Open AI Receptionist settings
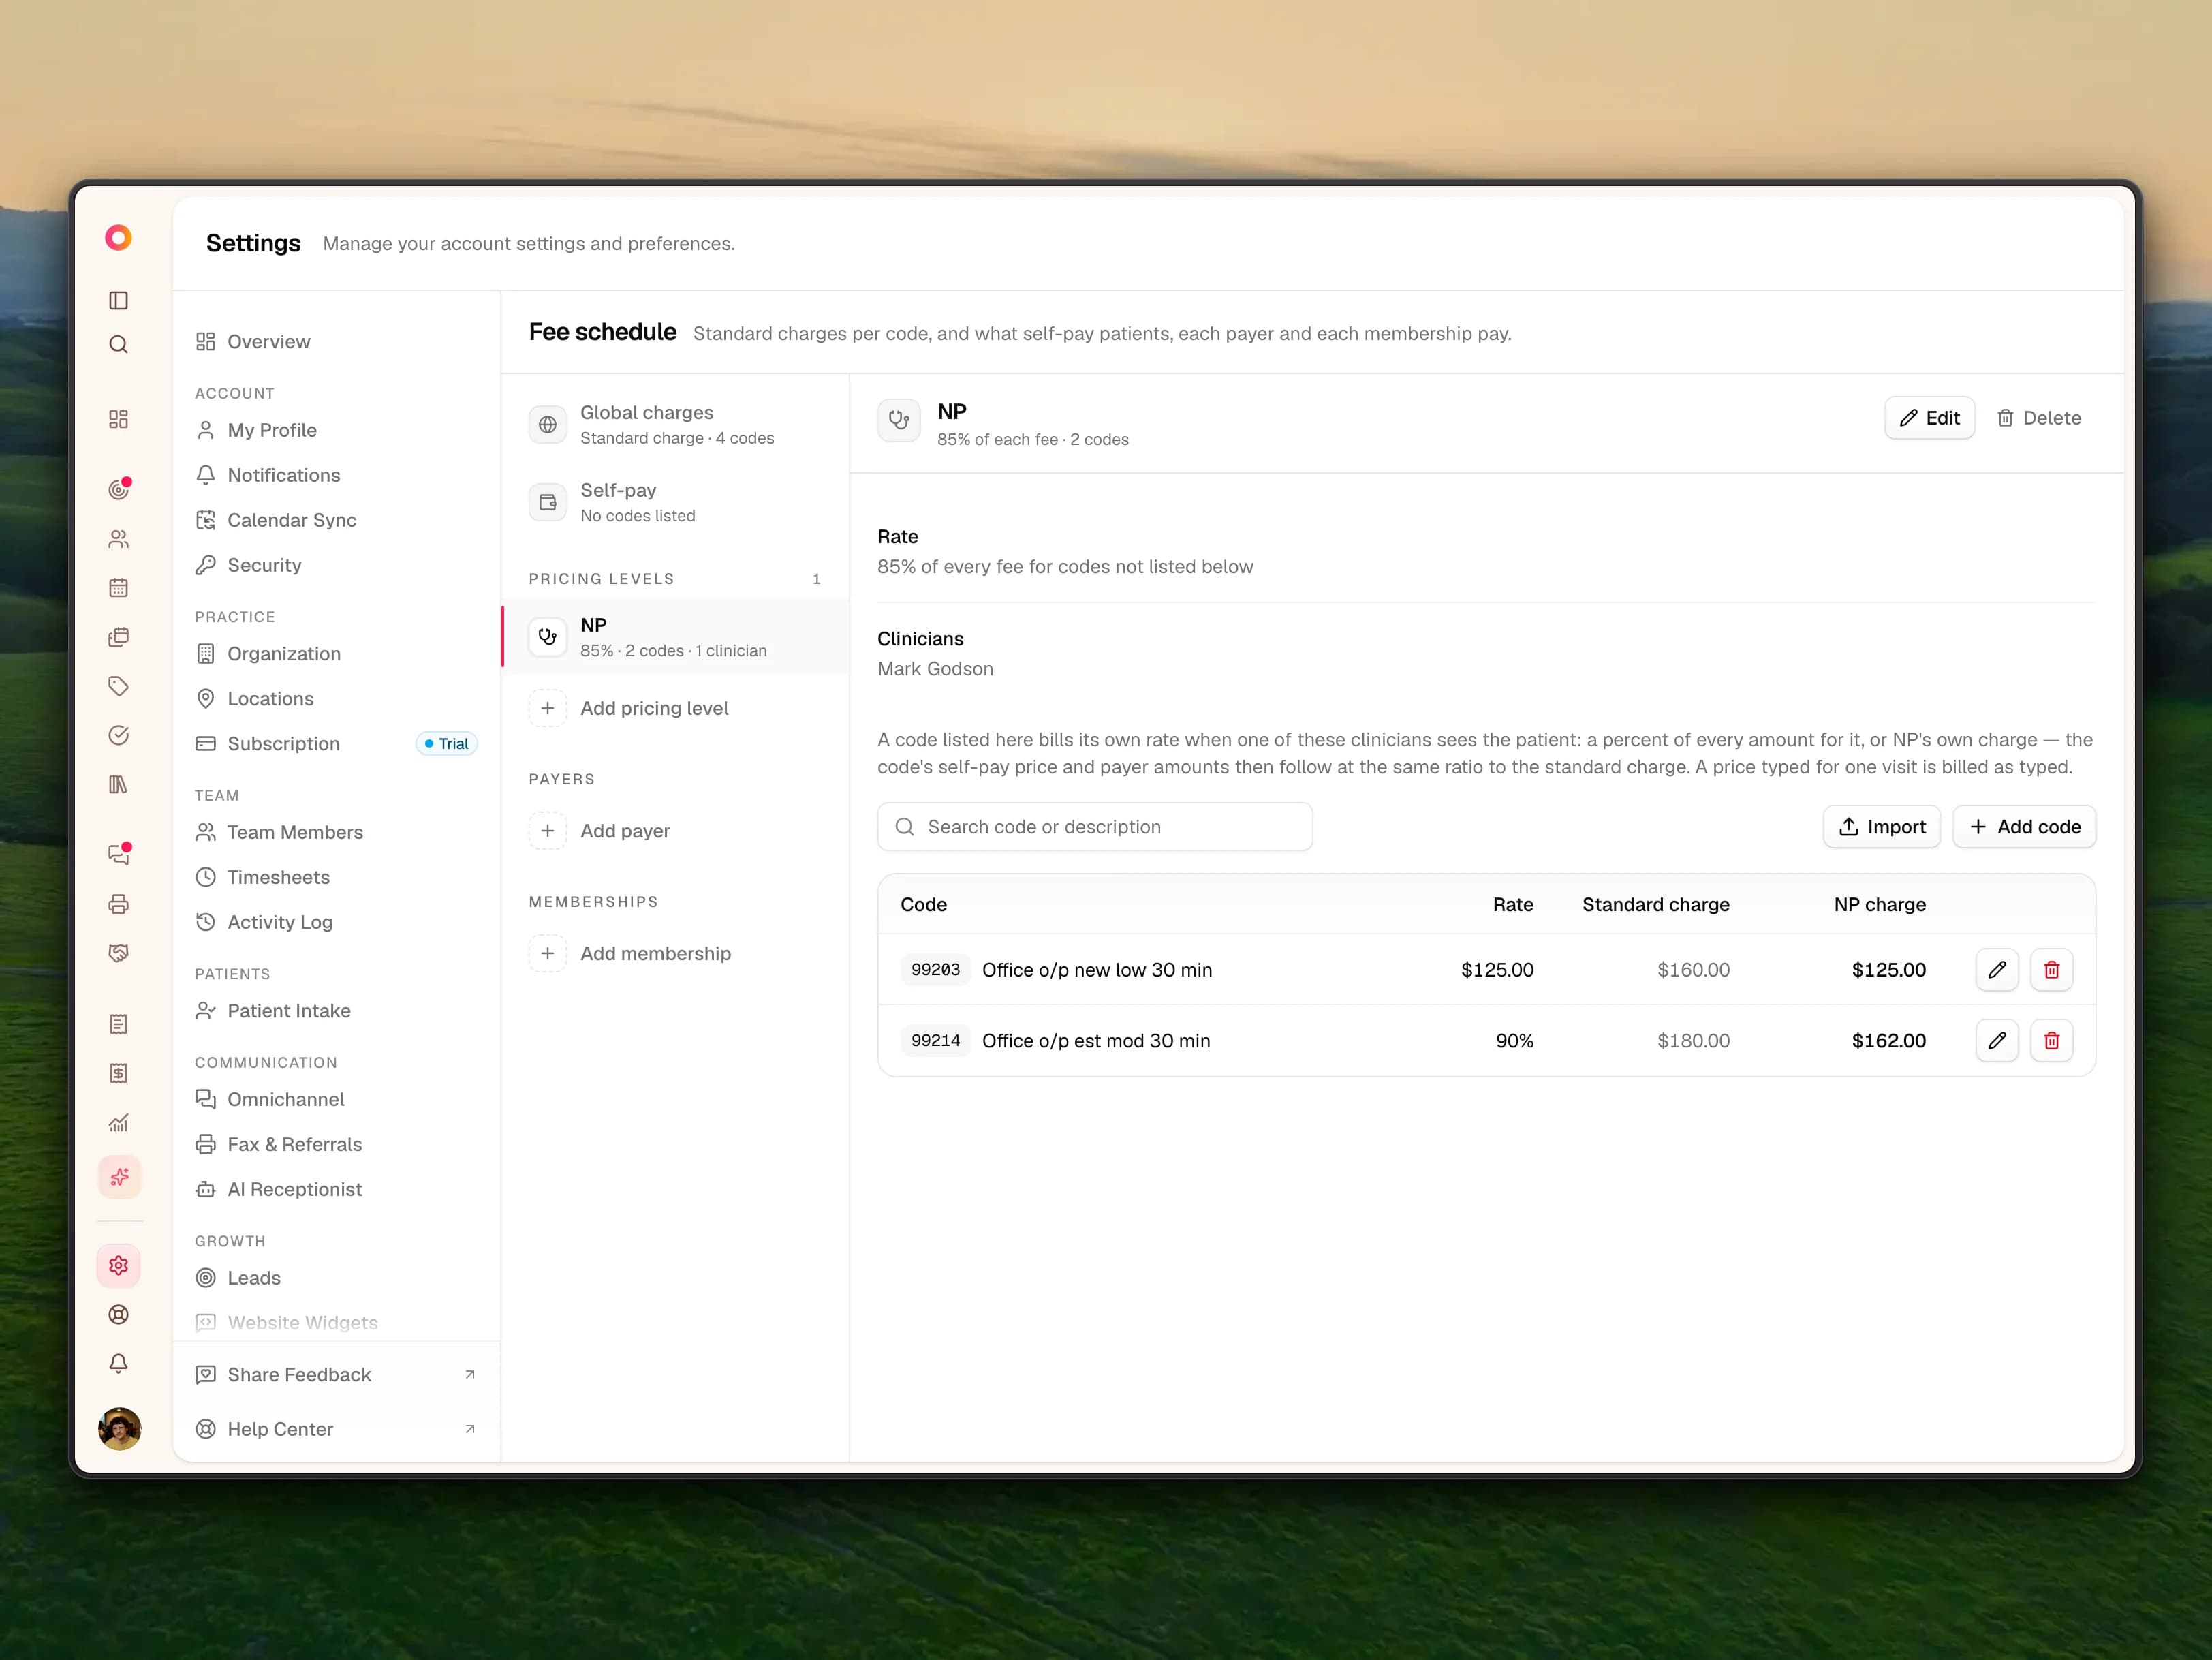Image resolution: width=2212 pixels, height=1660 pixels. pyautogui.click(x=336, y=1189)
